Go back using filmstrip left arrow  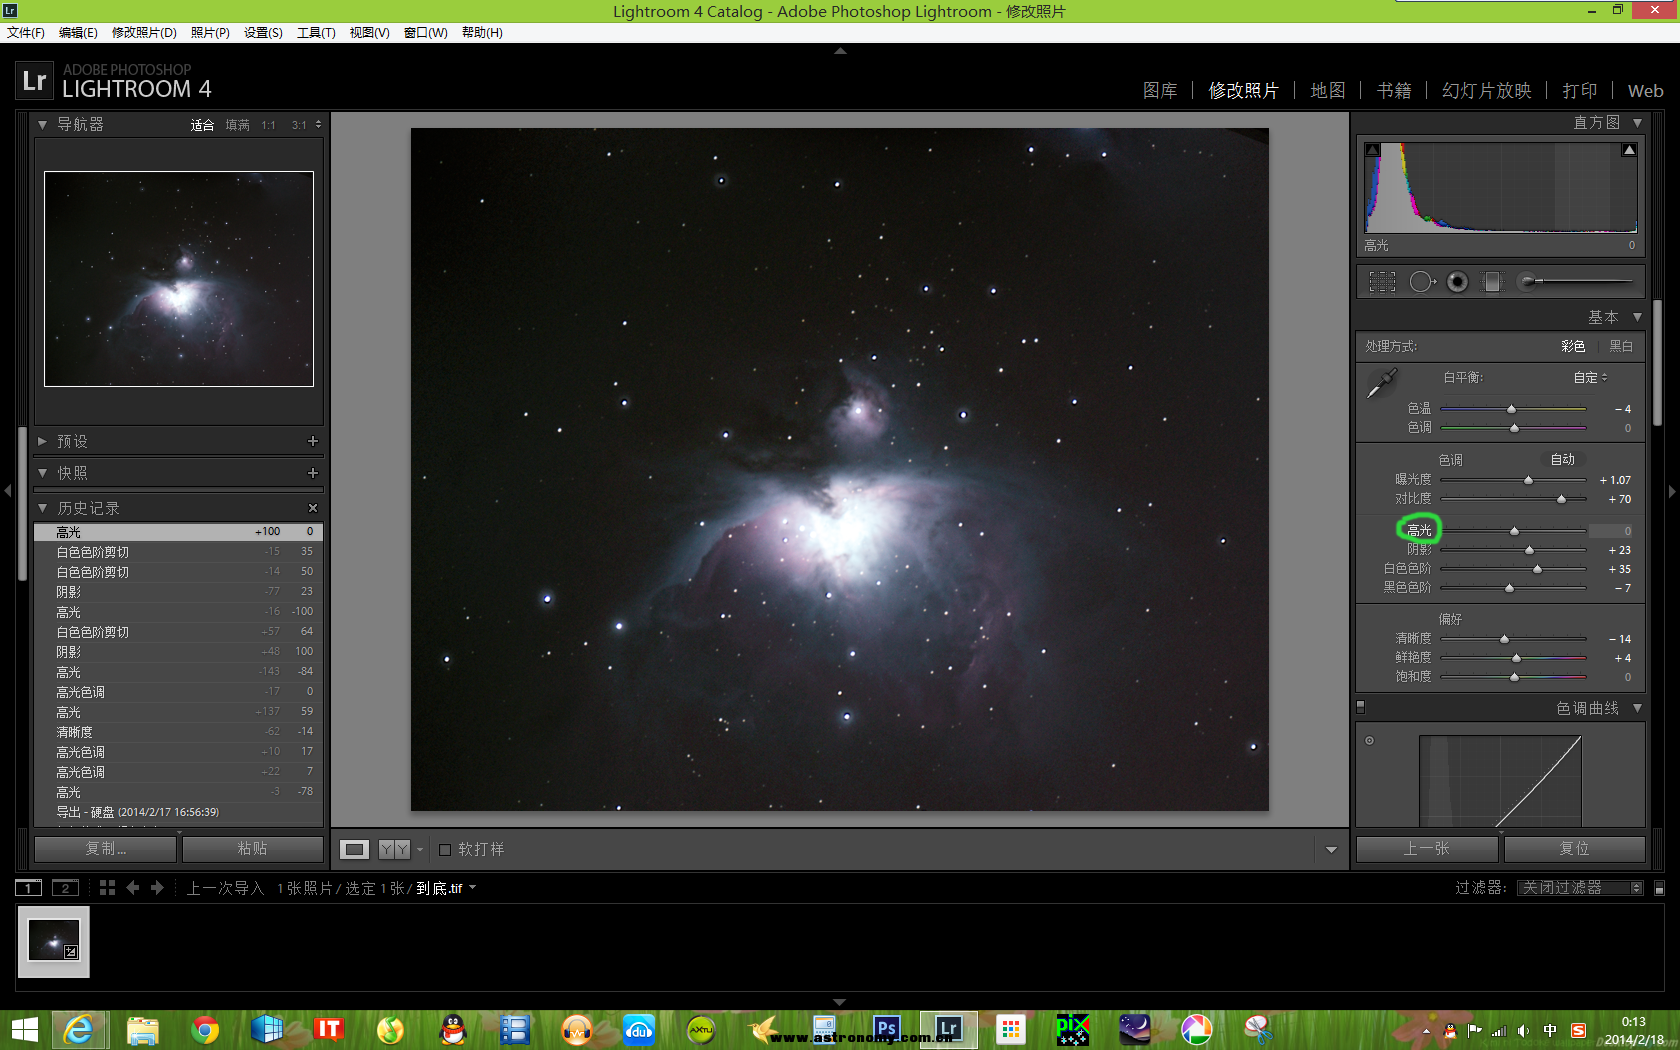point(133,888)
